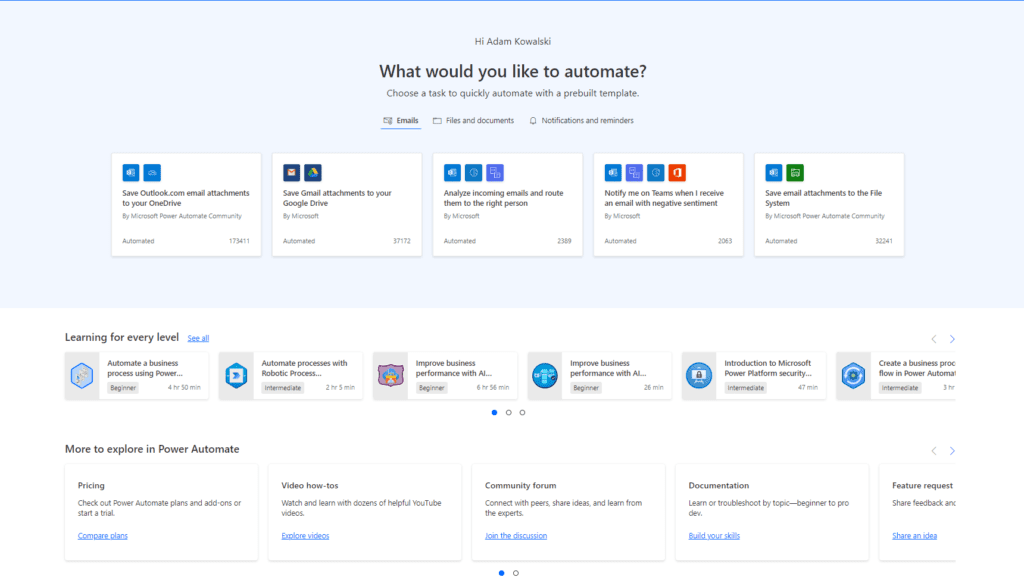
Task: Switch to the Files and documents tab
Action: (x=473, y=120)
